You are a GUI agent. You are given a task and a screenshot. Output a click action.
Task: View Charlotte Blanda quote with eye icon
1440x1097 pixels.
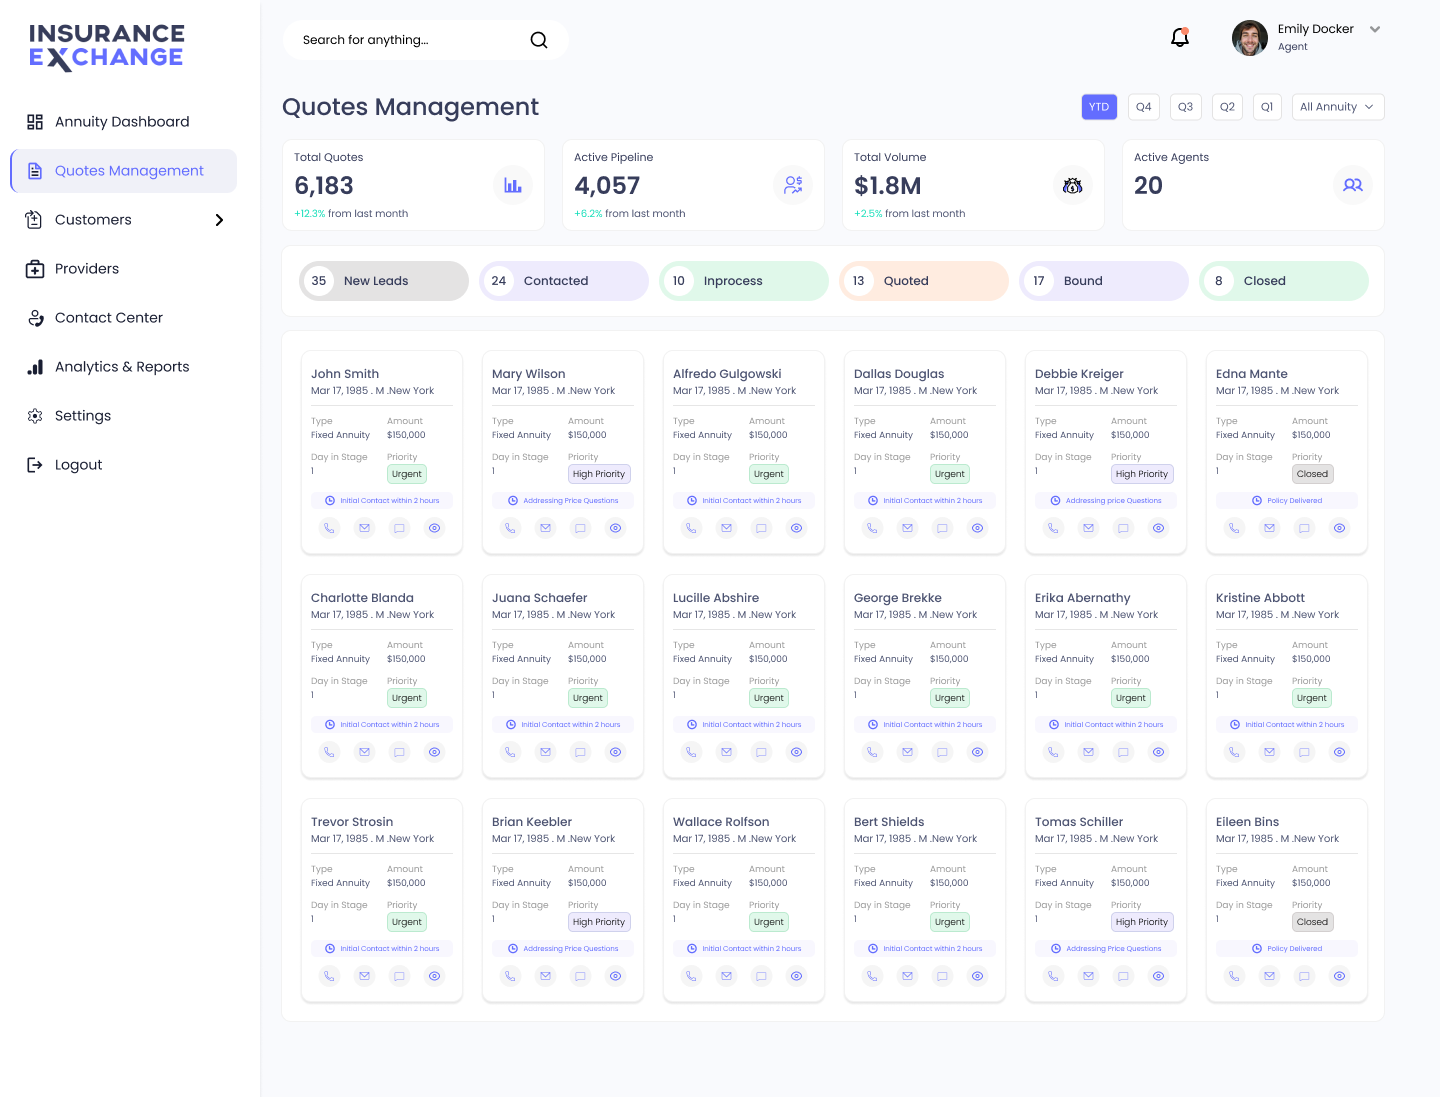[x=434, y=752]
